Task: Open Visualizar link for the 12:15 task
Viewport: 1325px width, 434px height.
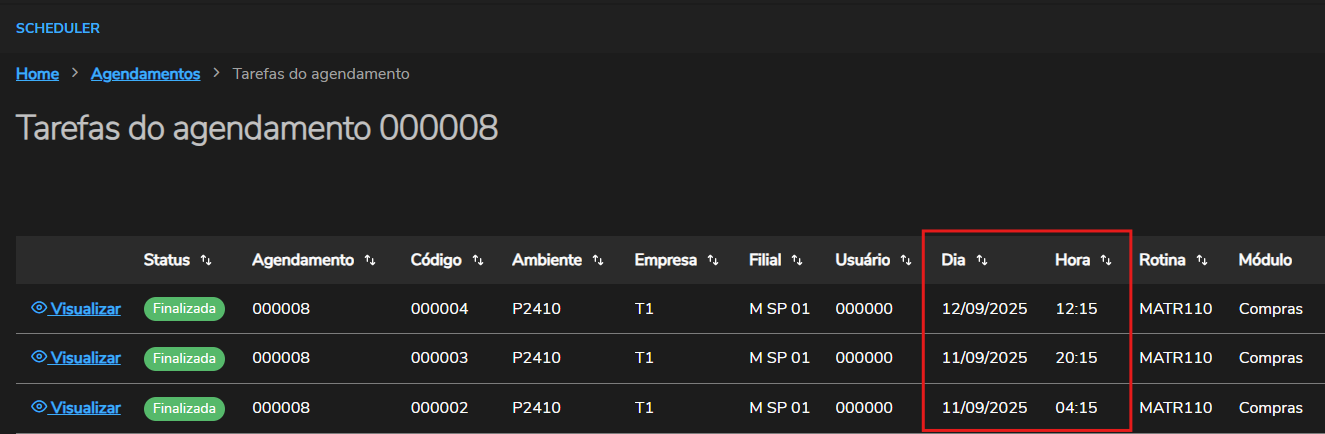Action: (x=85, y=309)
